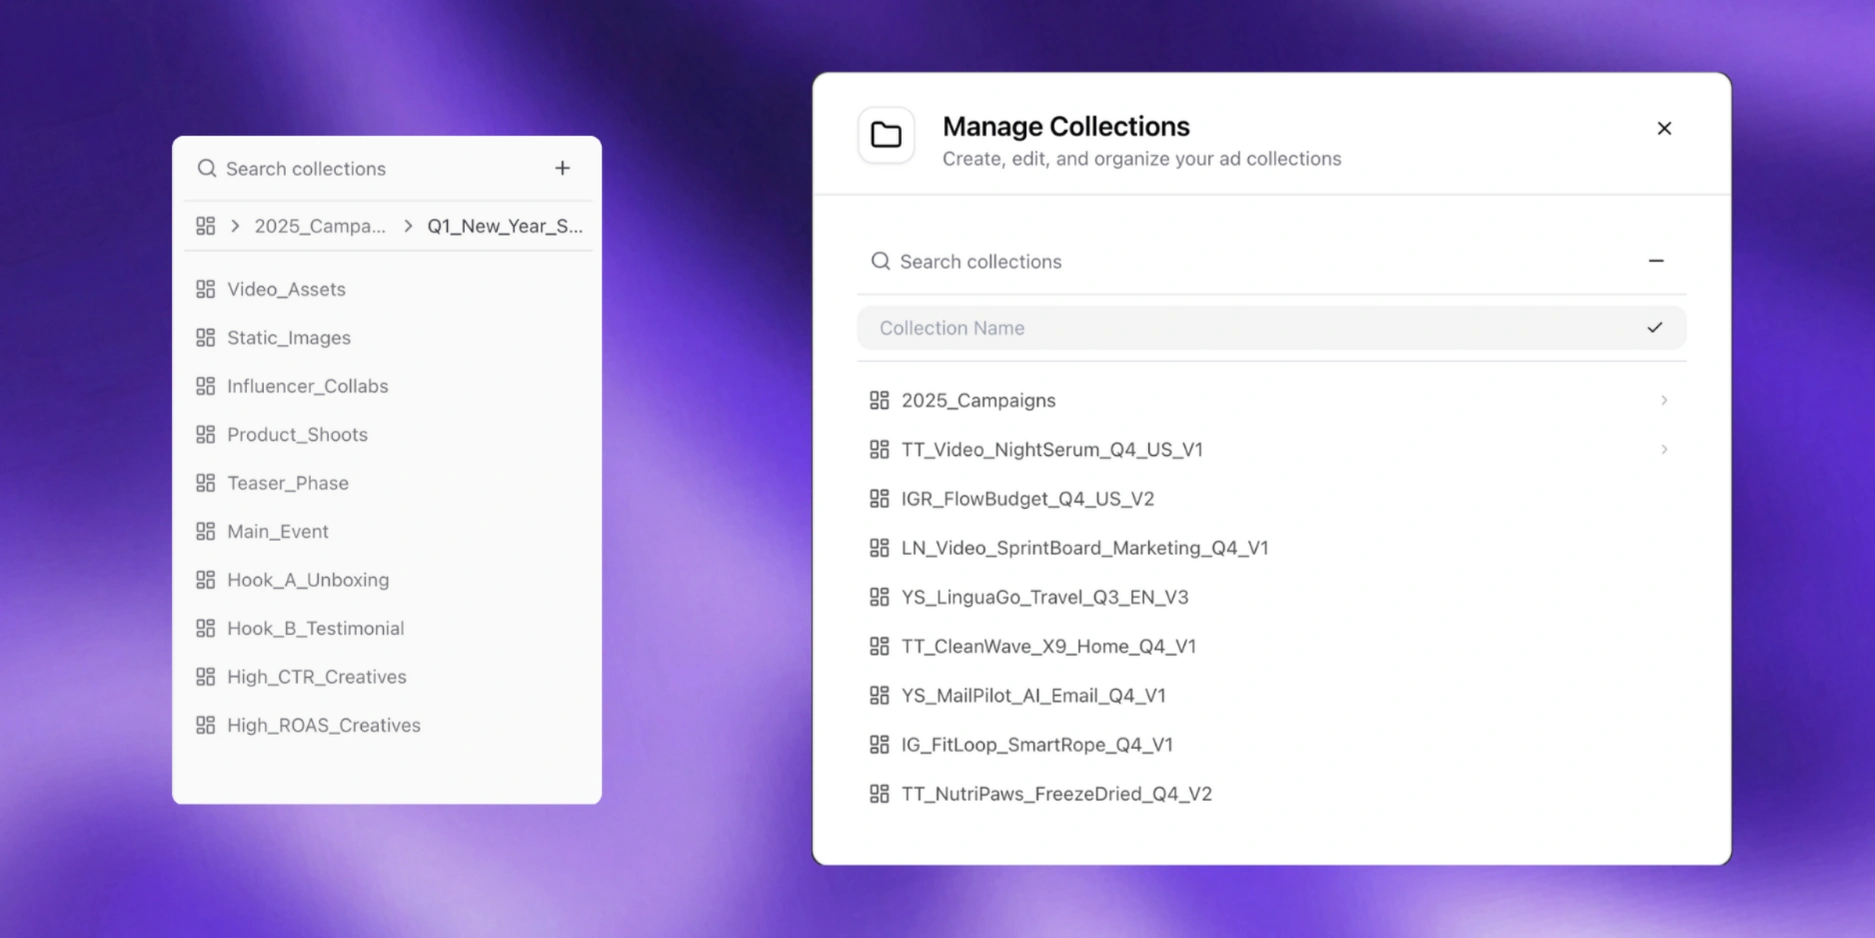Screen dimensions: 1875x938
Task: Click the grid icon beside 2025_Campaigns in the dialog
Action: (x=880, y=400)
